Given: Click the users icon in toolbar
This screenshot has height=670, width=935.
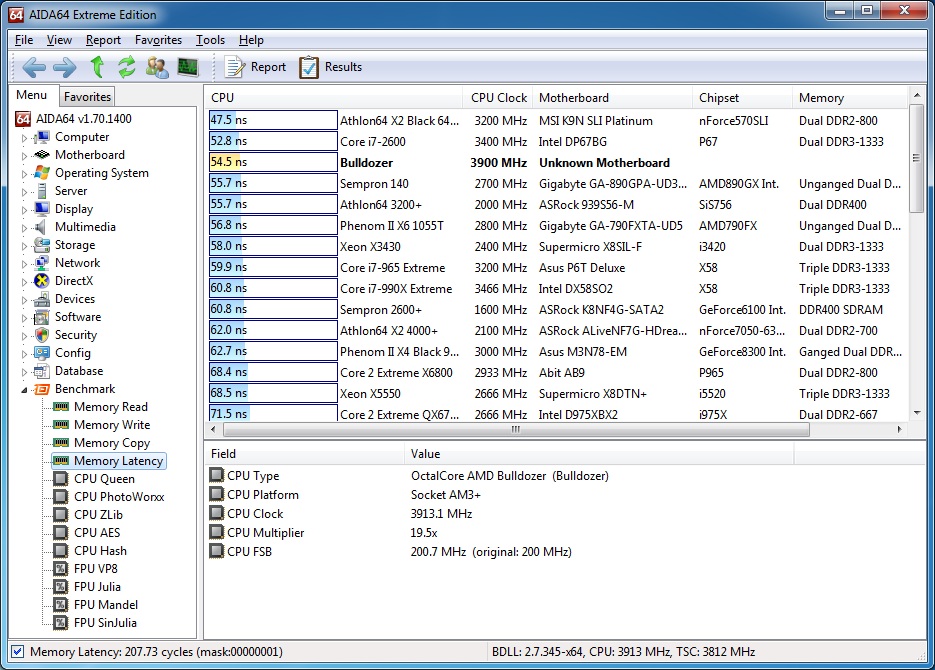Looking at the screenshot, I should [157, 67].
